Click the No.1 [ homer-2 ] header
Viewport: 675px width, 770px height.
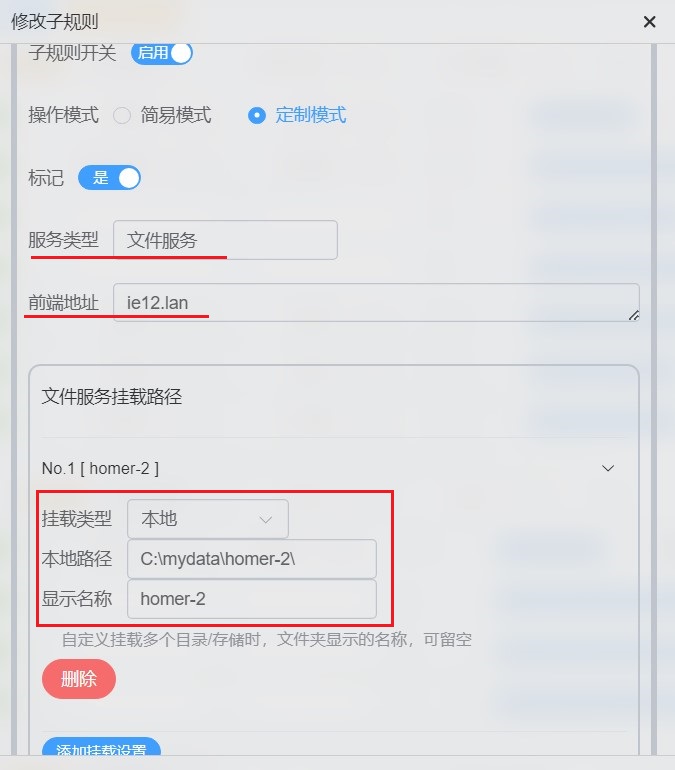(x=100, y=468)
